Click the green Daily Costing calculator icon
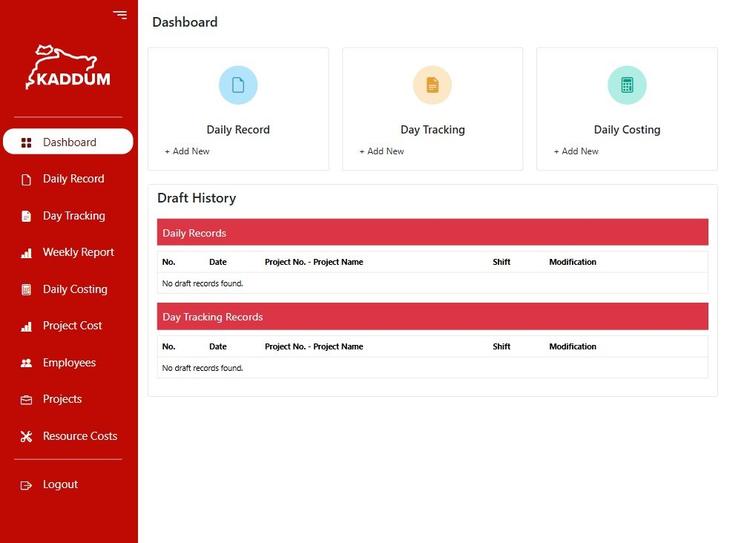750x543 pixels. coord(627,85)
